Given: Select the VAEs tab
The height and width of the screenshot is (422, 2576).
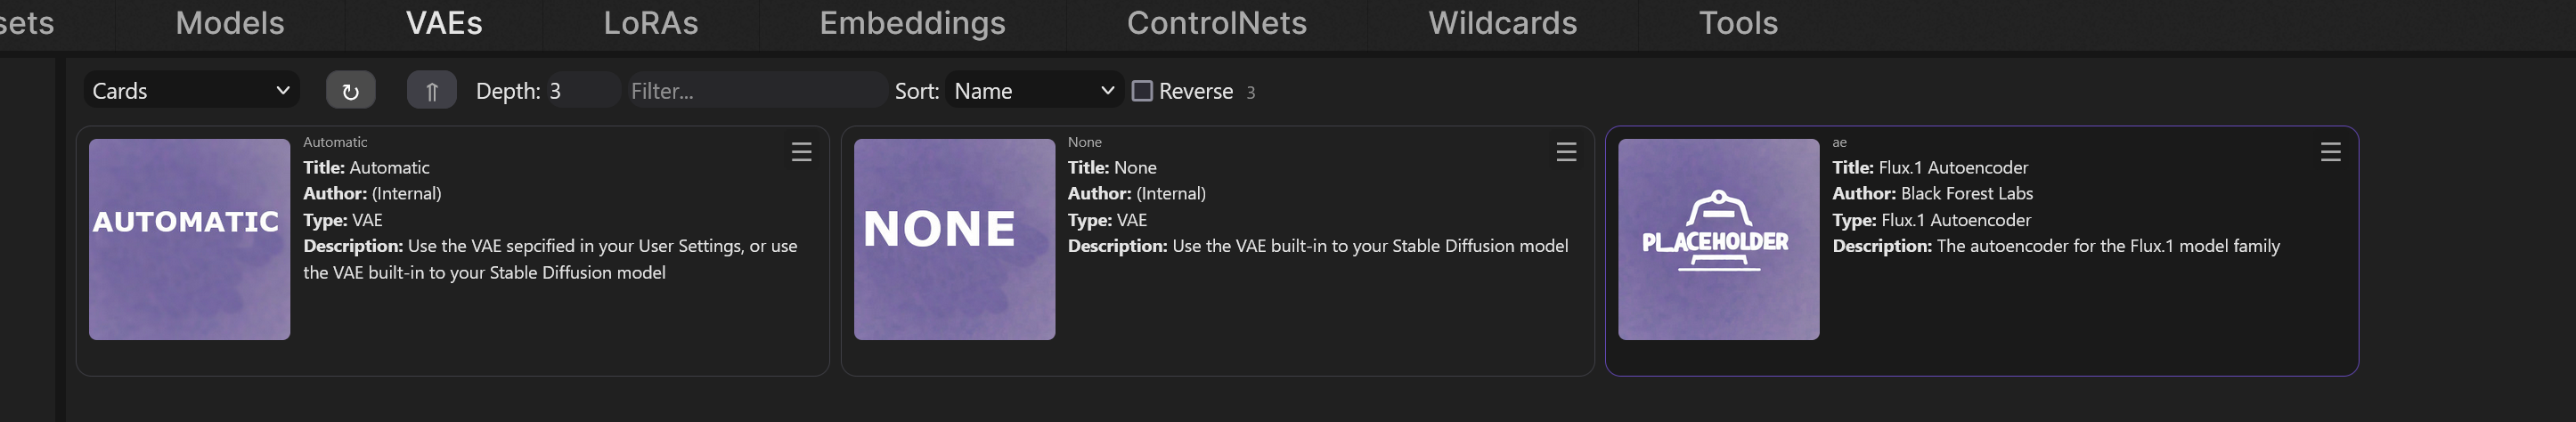Looking at the screenshot, I should (444, 23).
